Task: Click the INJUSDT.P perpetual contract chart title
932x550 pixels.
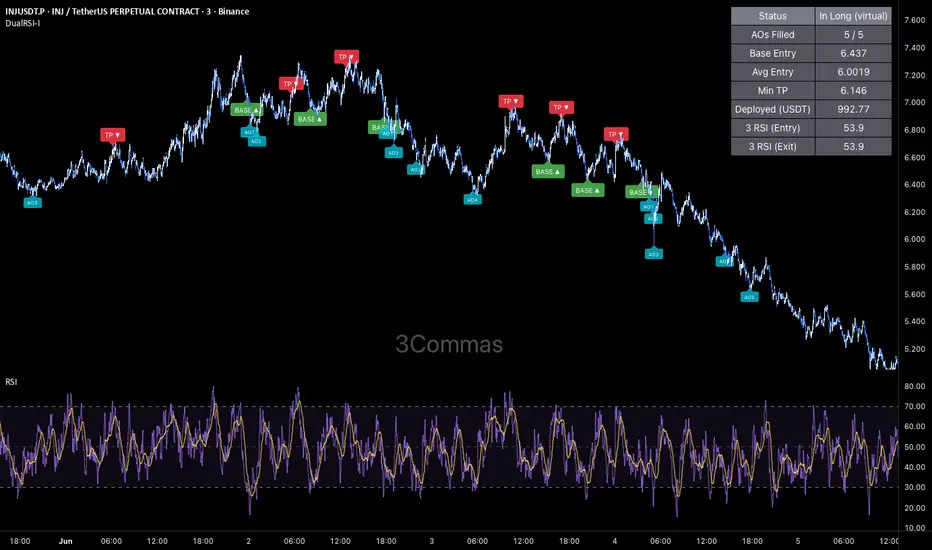Action: click(x=127, y=11)
